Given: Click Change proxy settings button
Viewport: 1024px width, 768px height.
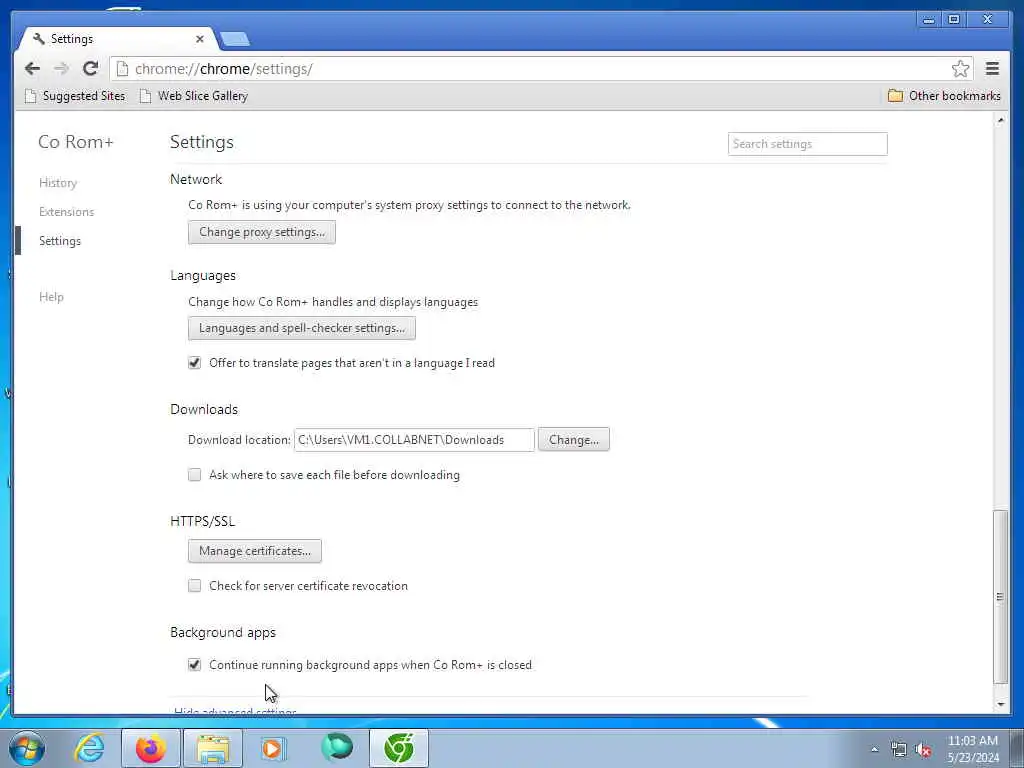Looking at the screenshot, I should 262,232.
